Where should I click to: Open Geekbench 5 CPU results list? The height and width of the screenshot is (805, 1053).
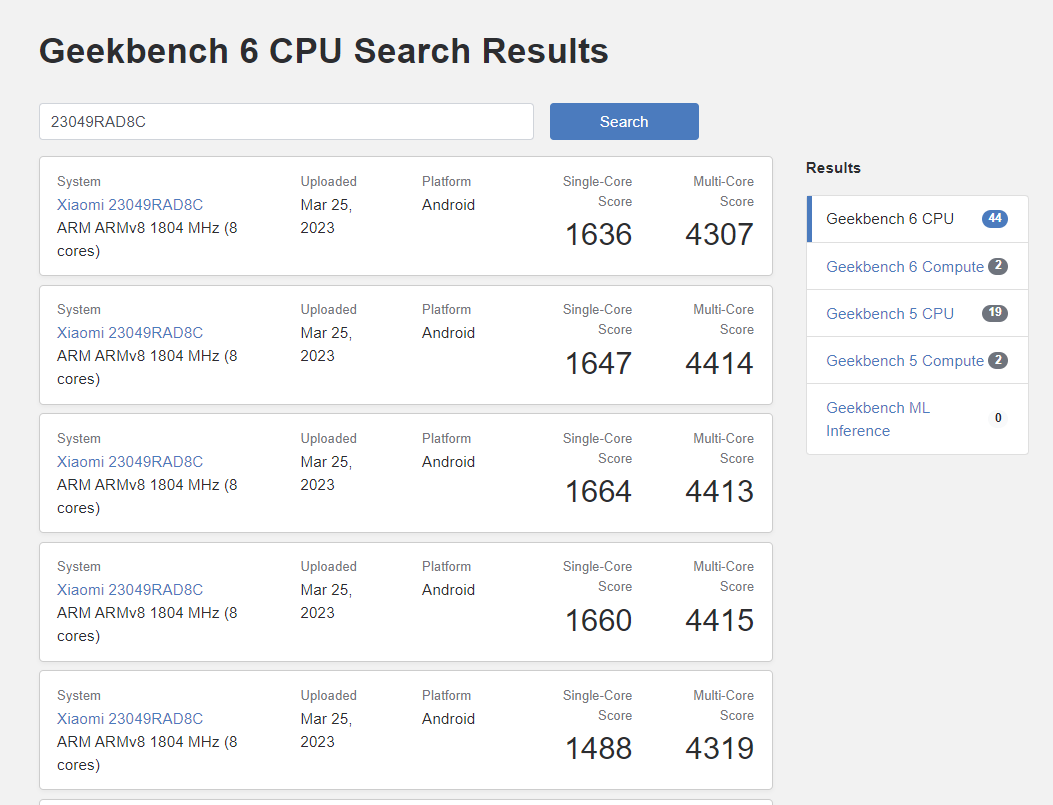coord(889,313)
